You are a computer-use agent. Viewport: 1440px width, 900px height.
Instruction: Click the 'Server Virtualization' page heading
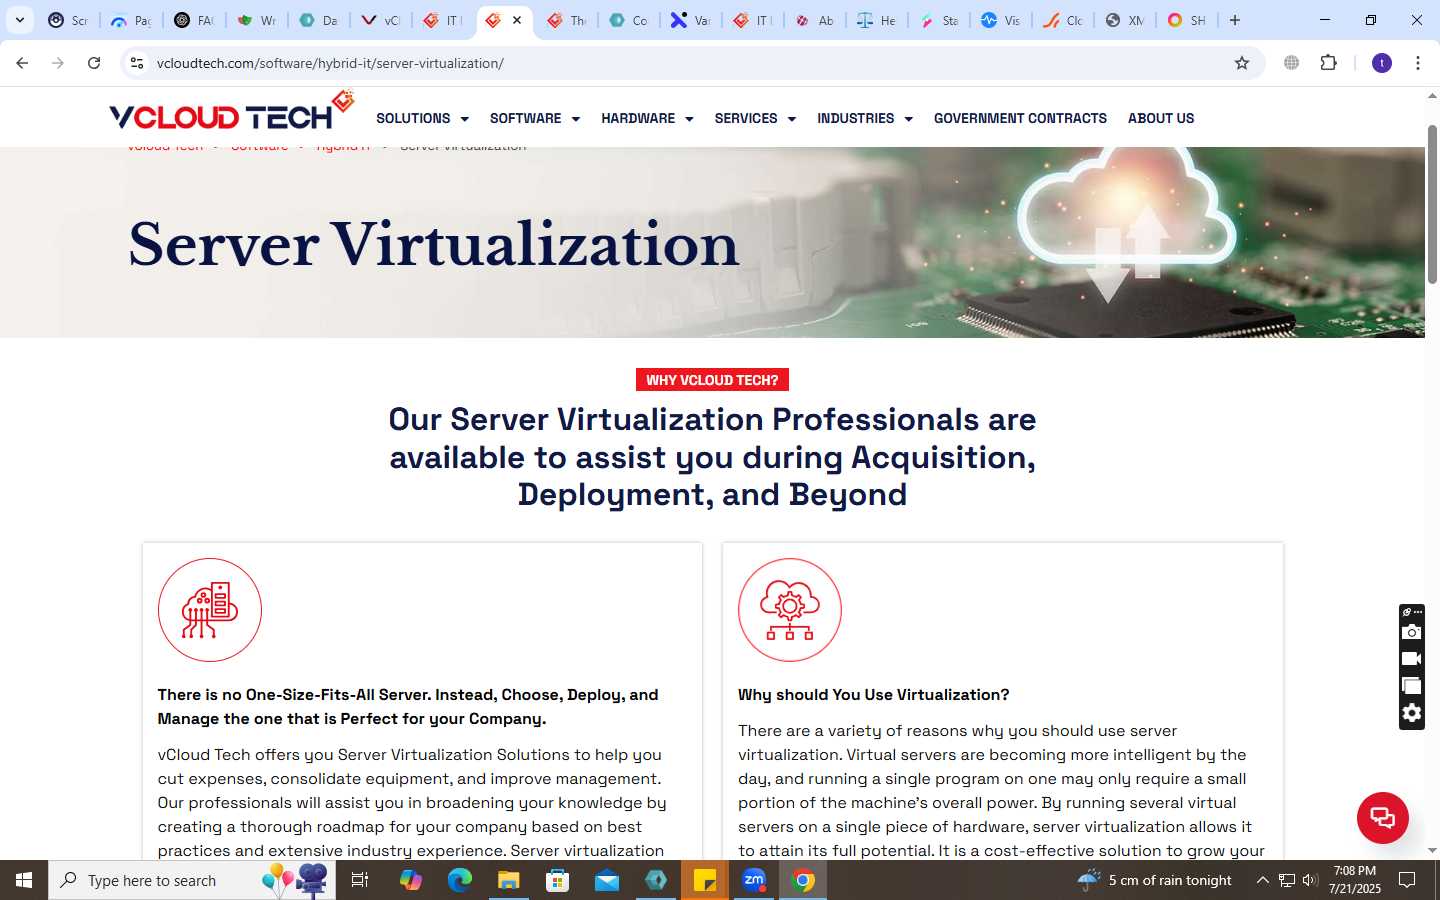(x=434, y=245)
